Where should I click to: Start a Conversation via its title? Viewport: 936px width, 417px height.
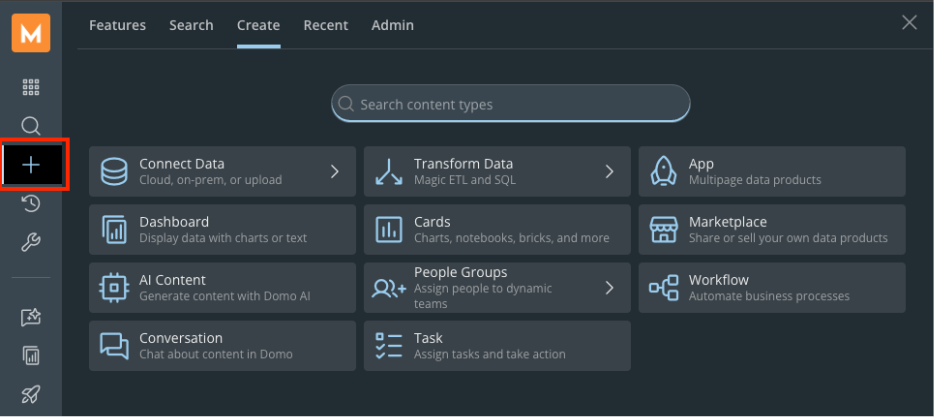coord(181,338)
